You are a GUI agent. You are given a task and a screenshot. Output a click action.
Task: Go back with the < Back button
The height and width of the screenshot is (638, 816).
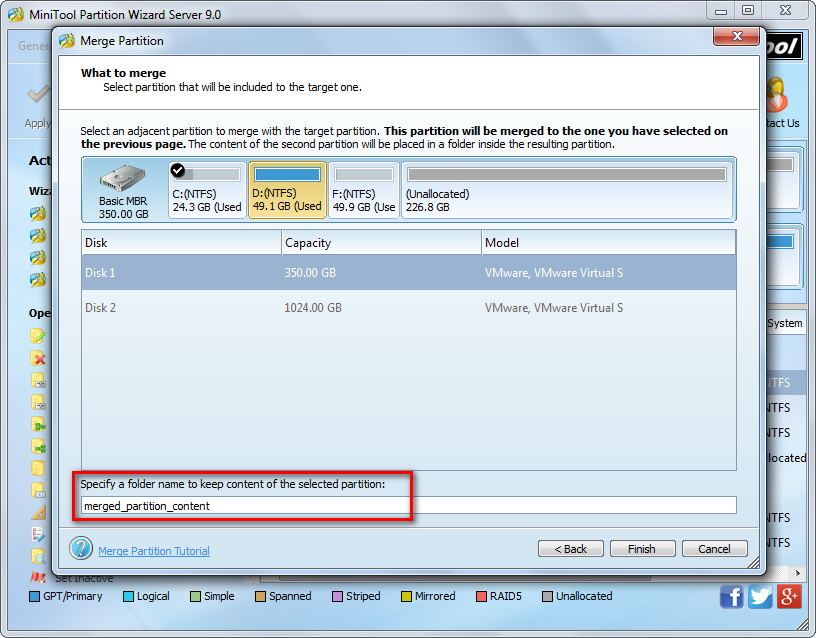click(570, 548)
